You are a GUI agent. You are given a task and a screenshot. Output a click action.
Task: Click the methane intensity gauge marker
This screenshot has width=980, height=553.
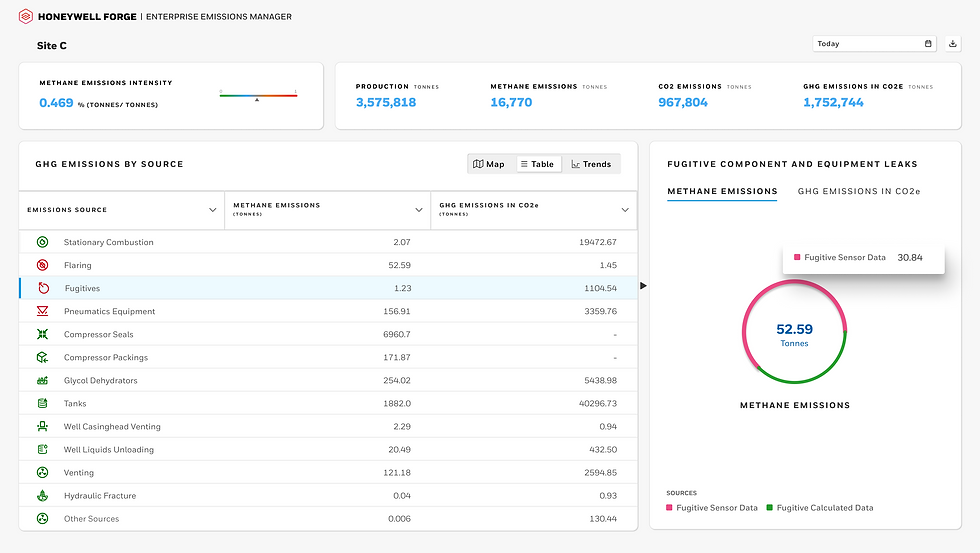pos(257,100)
